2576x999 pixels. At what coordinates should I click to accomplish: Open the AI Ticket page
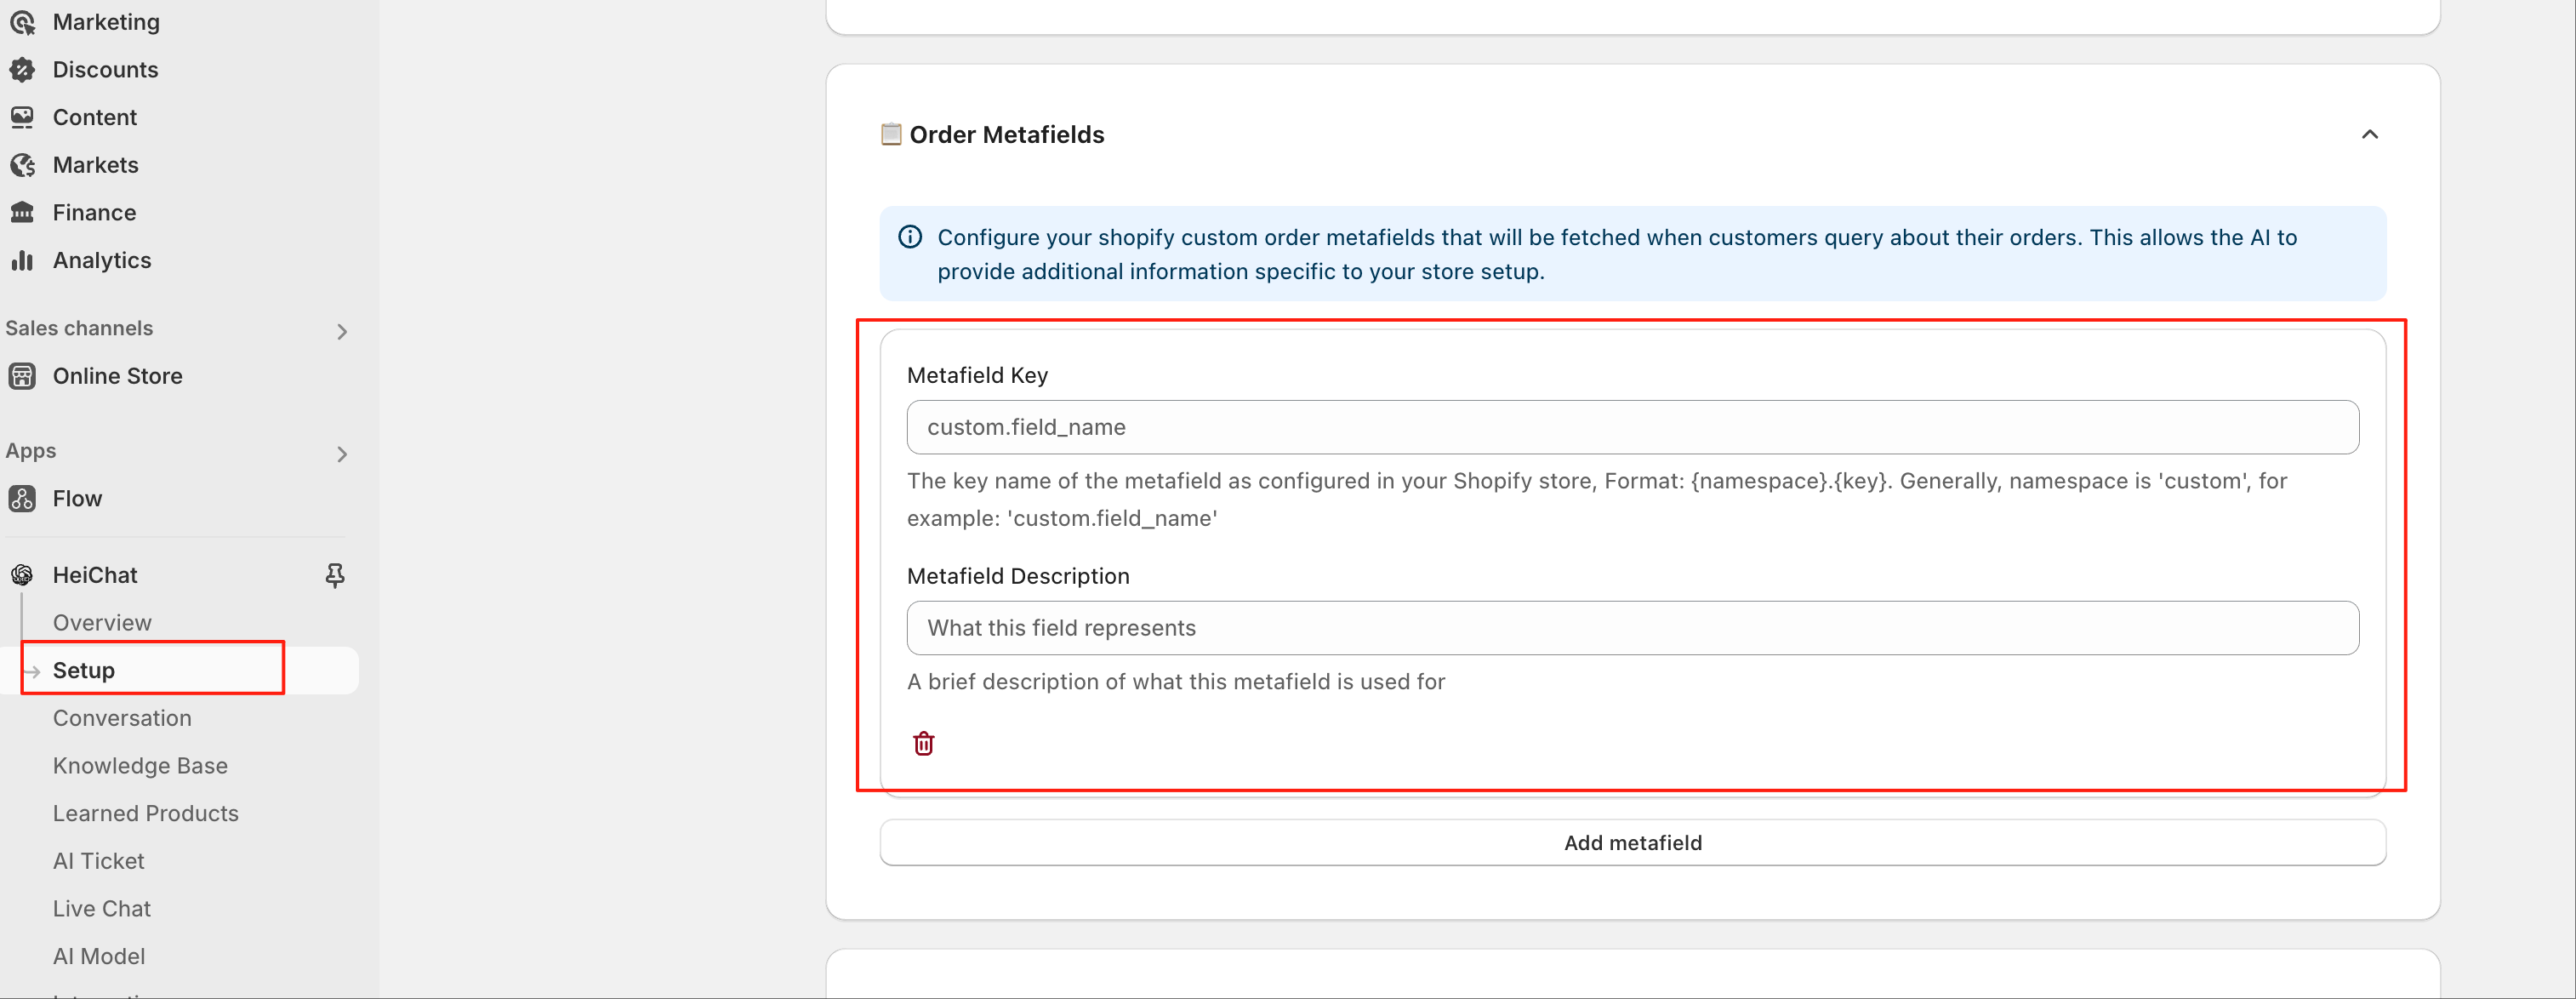tap(98, 861)
